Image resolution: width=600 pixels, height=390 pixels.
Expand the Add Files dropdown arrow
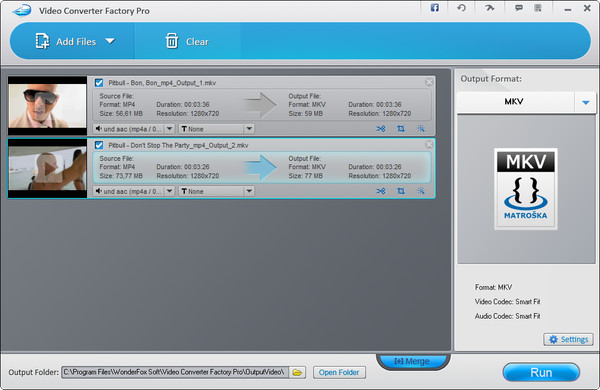[x=110, y=41]
